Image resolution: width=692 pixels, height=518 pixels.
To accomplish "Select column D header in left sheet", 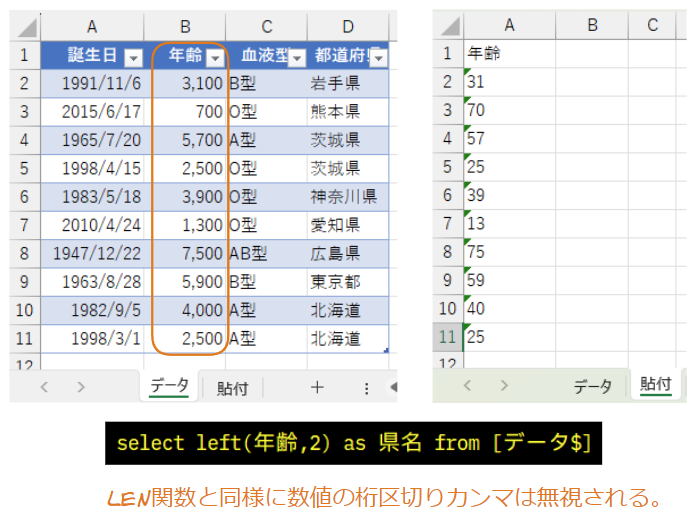I will (x=348, y=27).
